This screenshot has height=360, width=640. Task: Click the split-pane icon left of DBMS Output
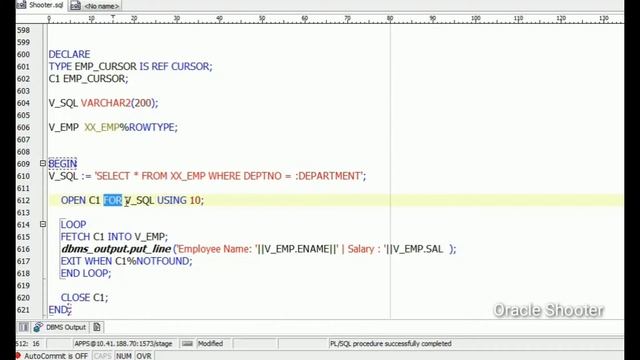point(24,327)
